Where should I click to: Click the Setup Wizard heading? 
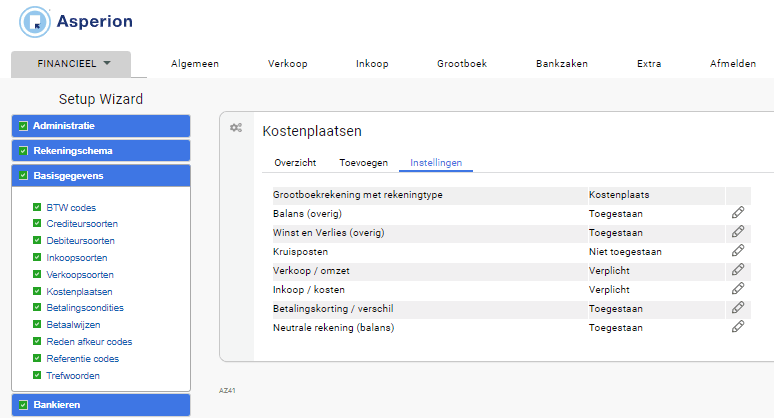[101, 99]
